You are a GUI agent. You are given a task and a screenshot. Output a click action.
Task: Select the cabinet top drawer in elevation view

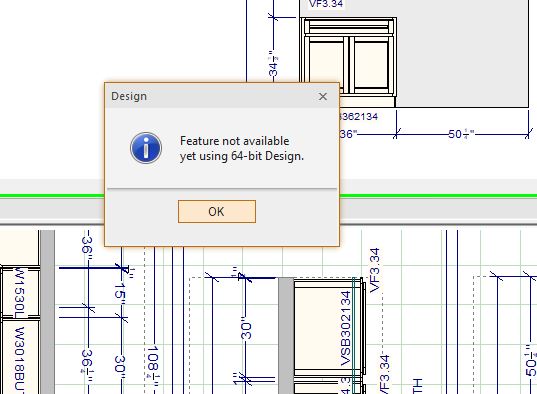pos(349,26)
